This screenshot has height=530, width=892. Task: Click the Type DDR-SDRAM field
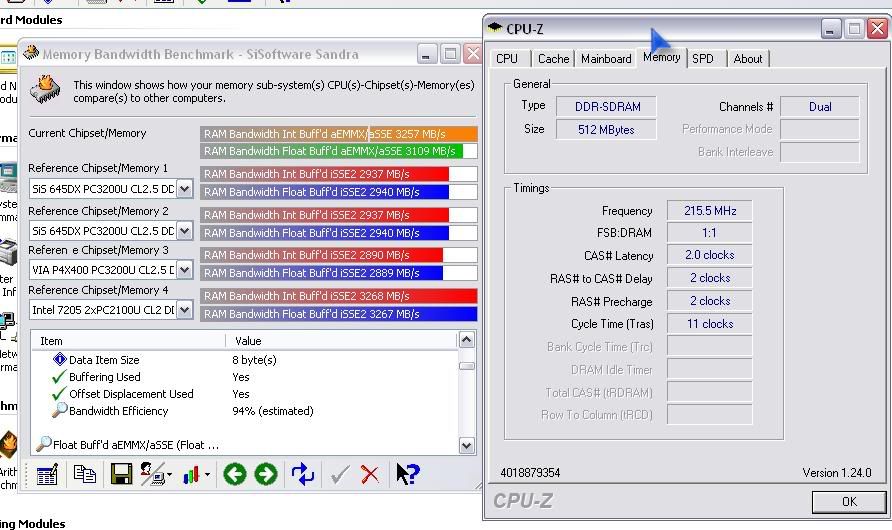(606, 106)
